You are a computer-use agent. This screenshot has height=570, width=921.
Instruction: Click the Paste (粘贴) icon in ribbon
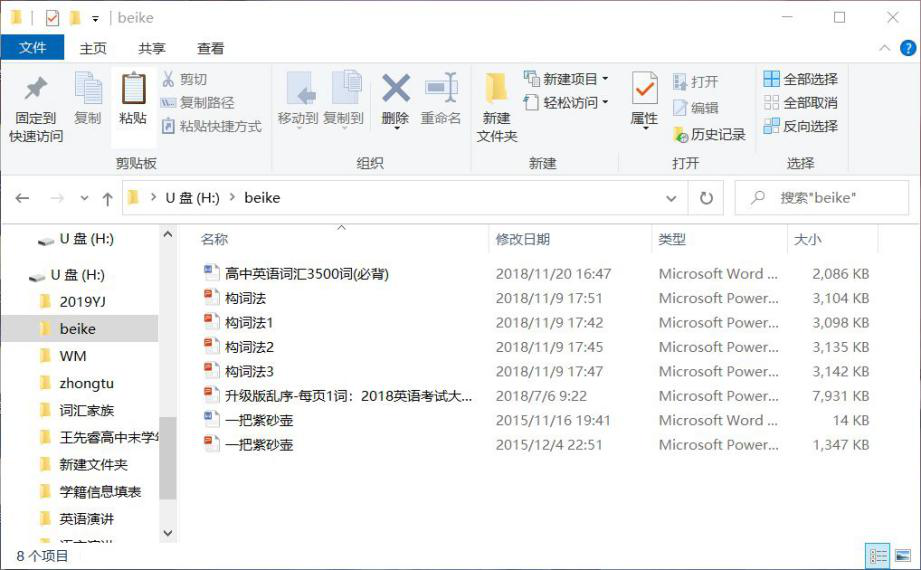[x=132, y=90]
